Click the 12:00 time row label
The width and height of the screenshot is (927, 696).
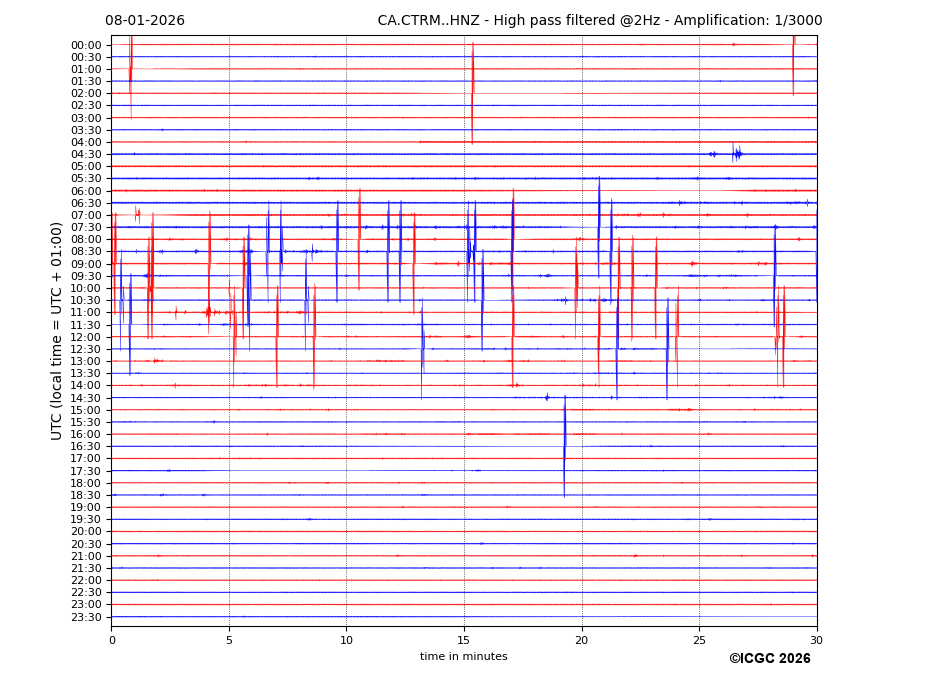(x=85, y=337)
